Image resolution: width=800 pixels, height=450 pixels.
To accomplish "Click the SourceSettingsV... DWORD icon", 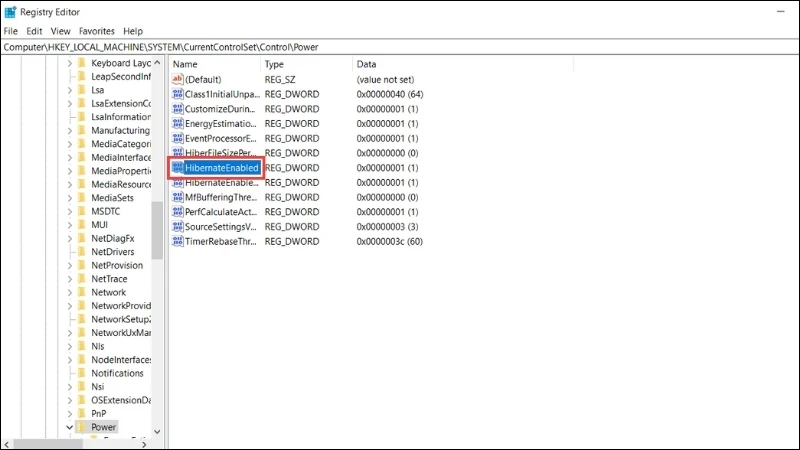I will point(178,227).
